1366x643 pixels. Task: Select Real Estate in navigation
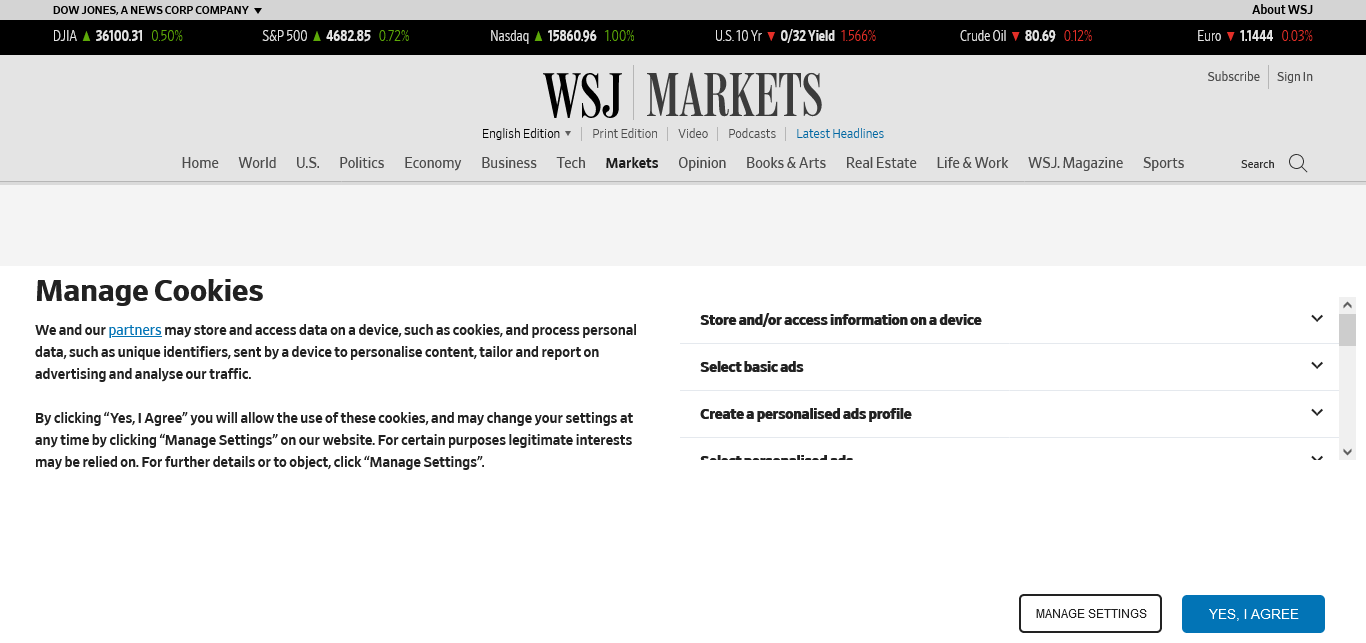click(x=881, y=163)
